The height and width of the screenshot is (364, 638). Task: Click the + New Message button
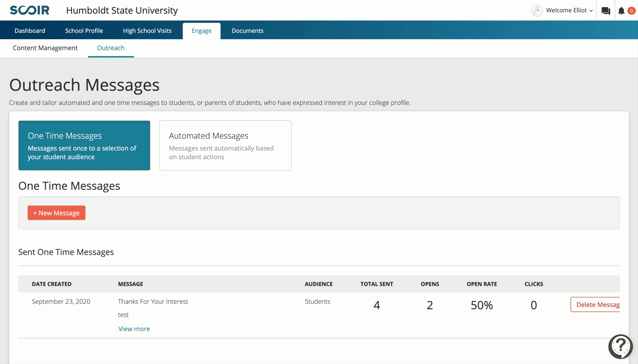(x=57, y=213)
